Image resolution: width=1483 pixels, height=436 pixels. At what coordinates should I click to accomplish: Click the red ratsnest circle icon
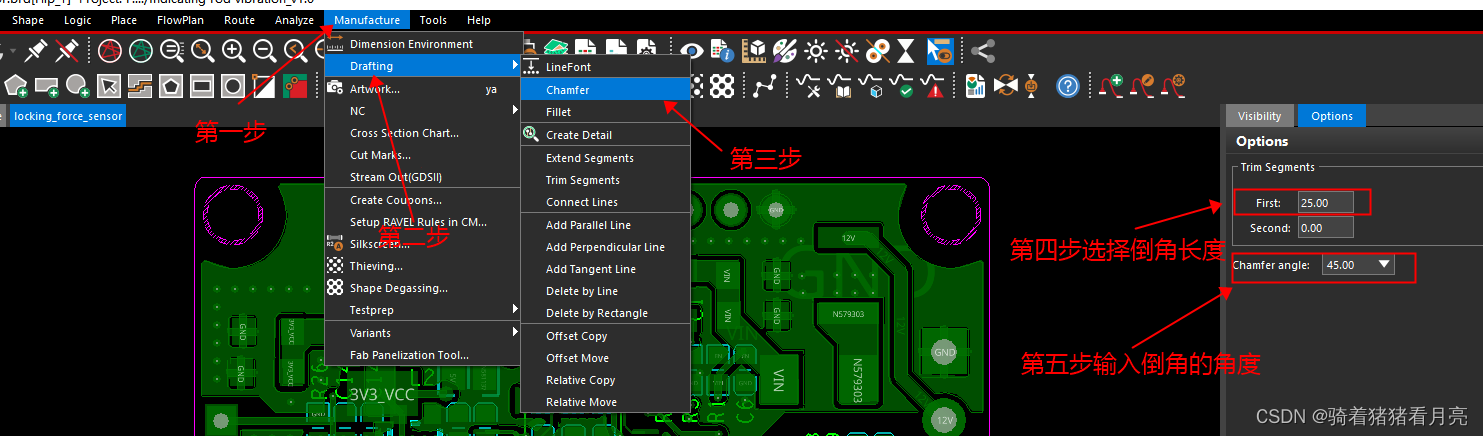[x=110, y=49]
